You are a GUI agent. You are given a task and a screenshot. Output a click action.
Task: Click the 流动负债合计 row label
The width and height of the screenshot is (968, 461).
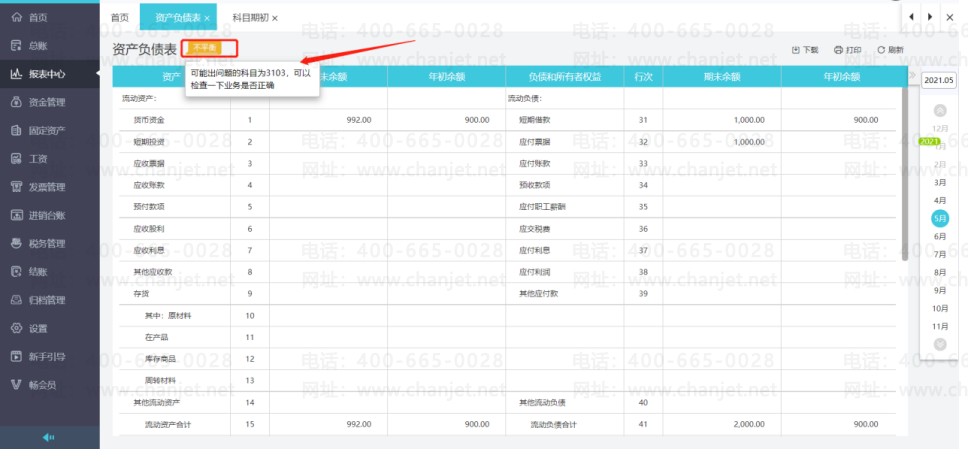point(554,424)
